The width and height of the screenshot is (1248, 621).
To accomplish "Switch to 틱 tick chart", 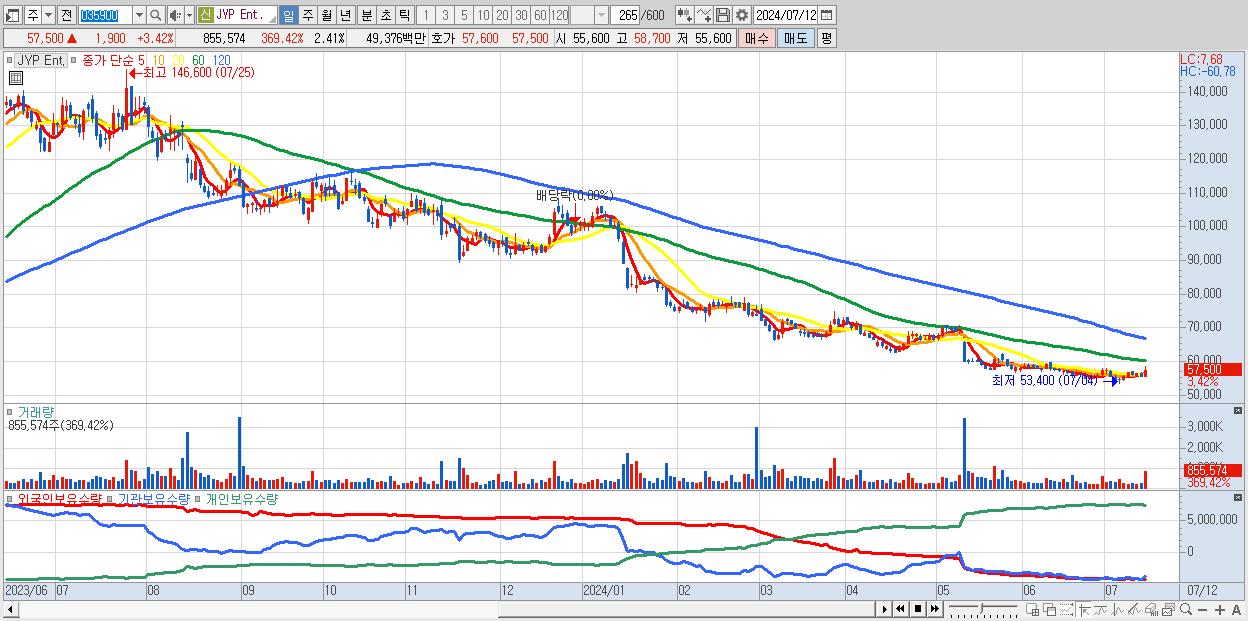I will (x=404, y=15).
